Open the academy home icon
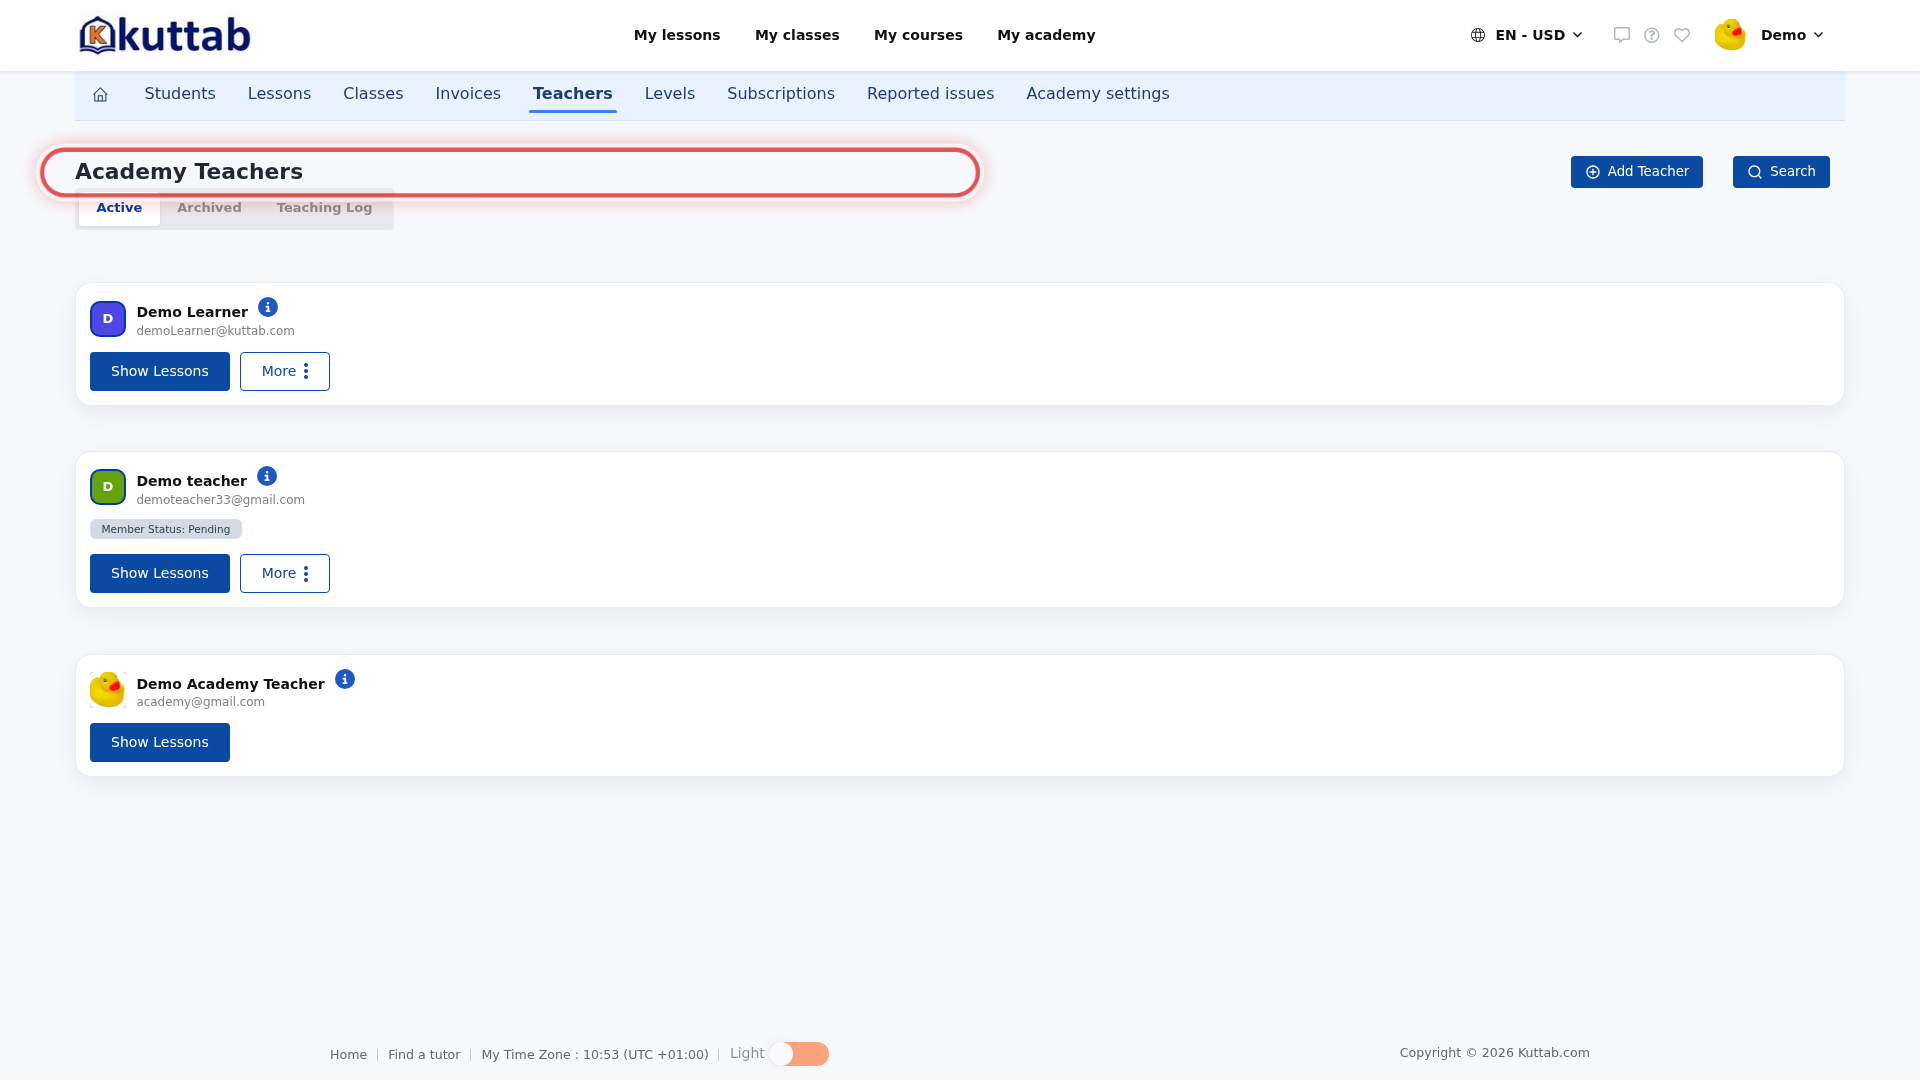 coord(100,94)
